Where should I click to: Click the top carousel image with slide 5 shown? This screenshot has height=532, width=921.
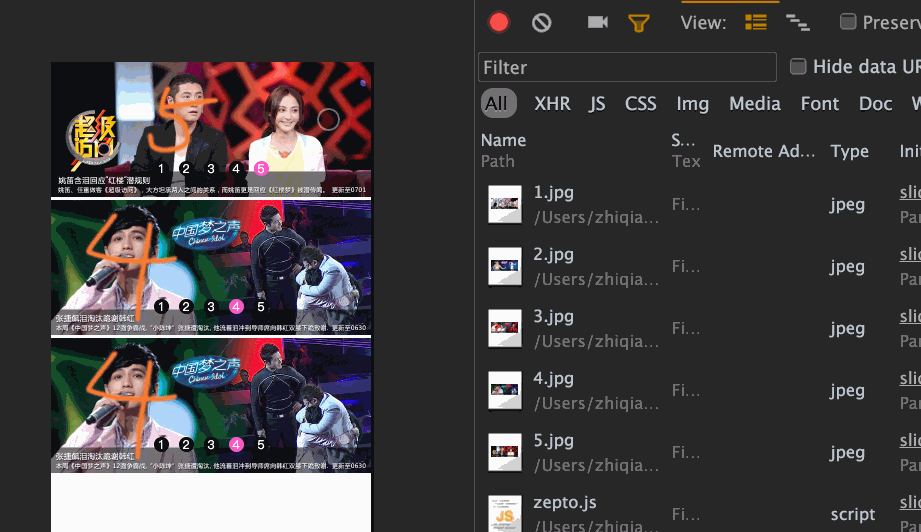211,129
